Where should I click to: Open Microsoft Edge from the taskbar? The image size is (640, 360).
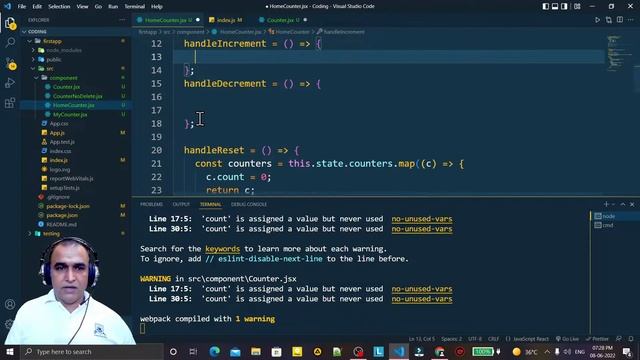point(215,351)
